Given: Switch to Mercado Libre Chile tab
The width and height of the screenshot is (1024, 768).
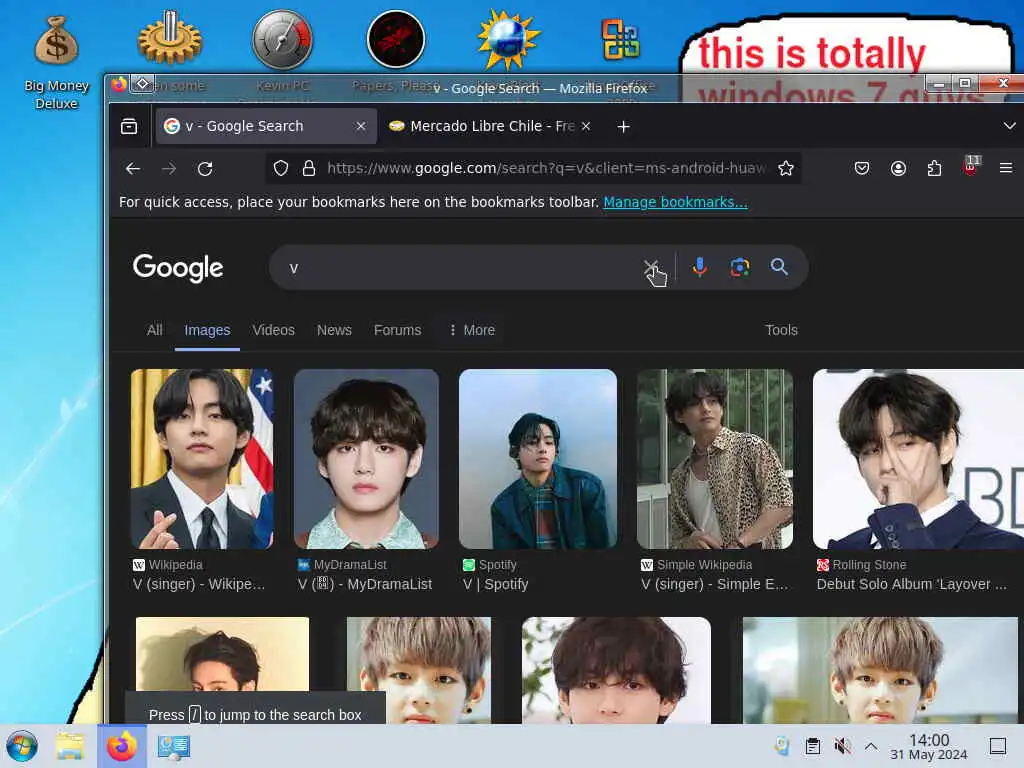Looking at the screenshot, I should pyautogui.click(x=490, y=126).
